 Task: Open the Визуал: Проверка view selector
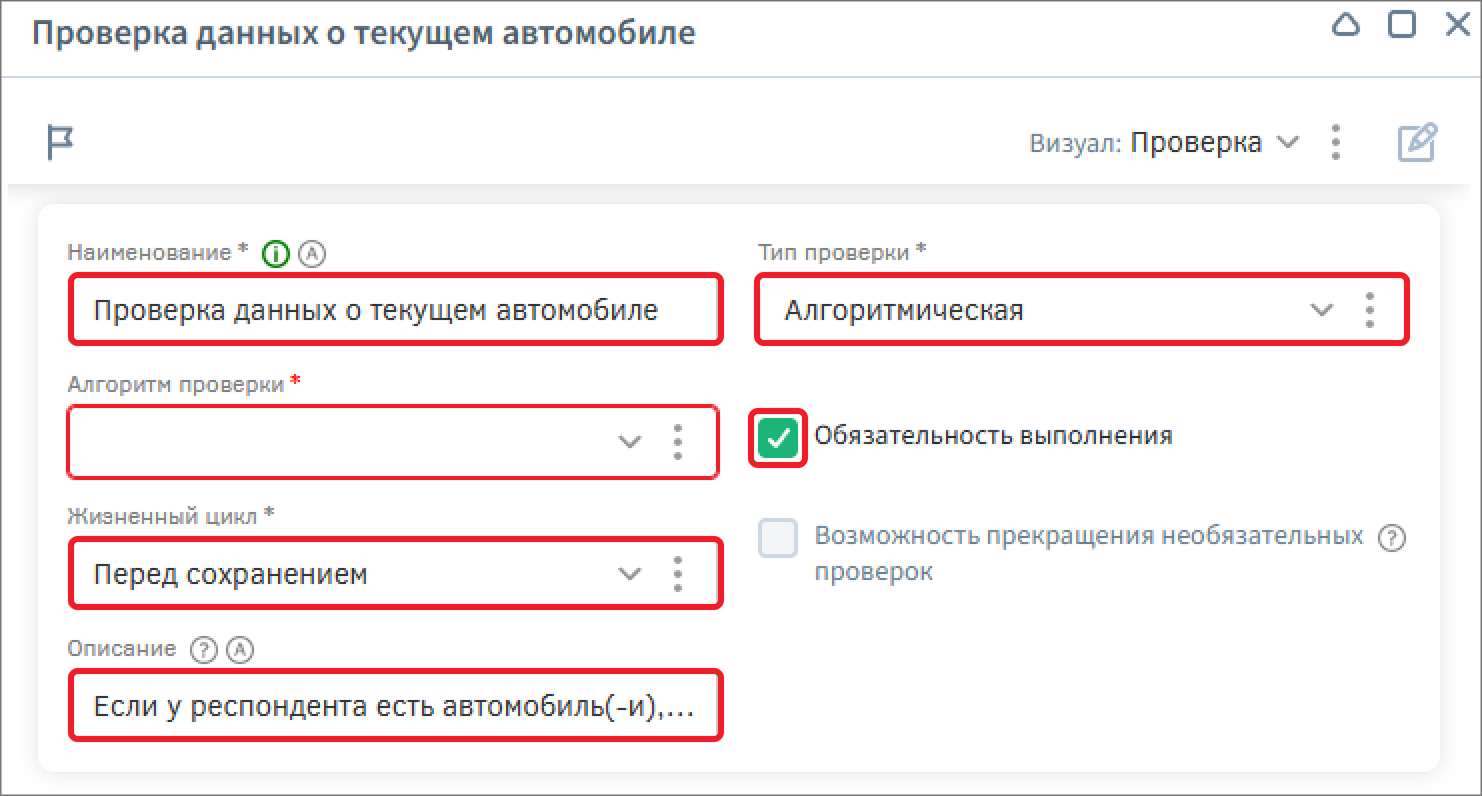[1213, 143]
